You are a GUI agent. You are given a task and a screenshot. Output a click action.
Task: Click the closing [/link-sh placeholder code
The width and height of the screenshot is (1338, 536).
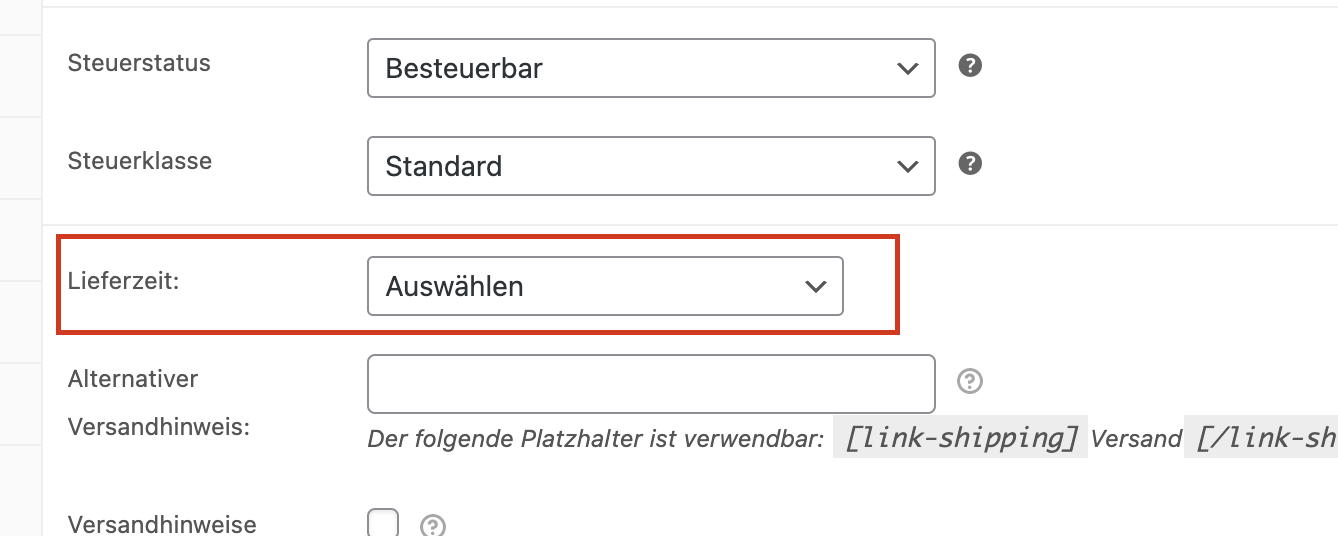click(x=1262, y=438)
